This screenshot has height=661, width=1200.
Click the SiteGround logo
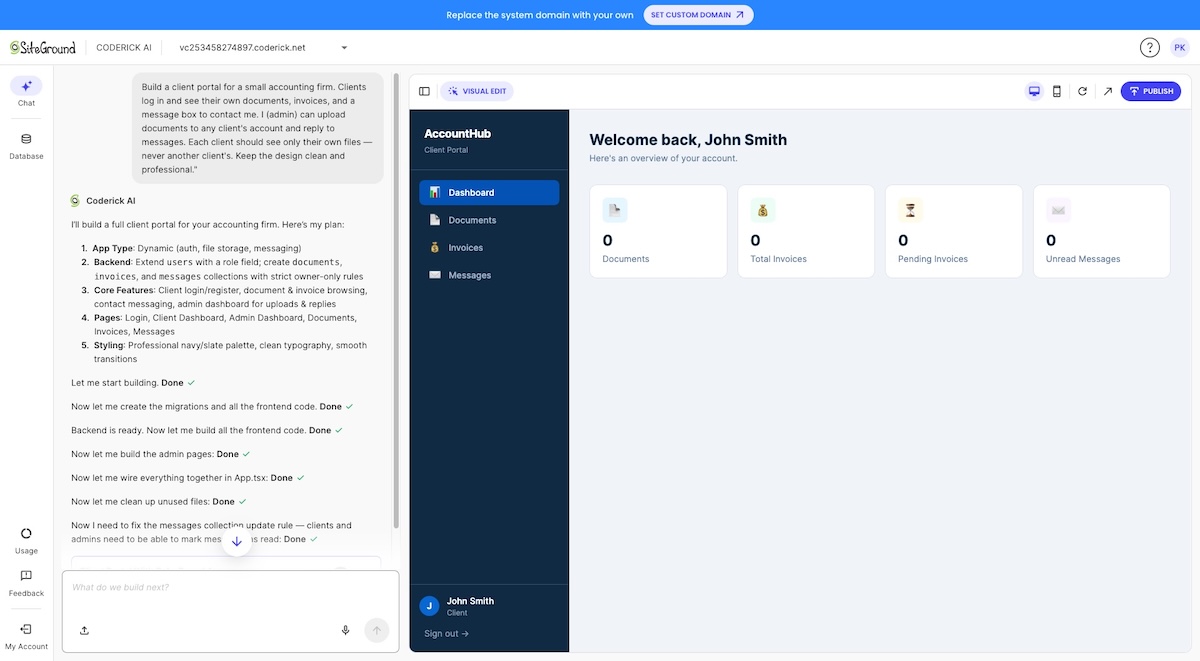(x=42, y=47)
